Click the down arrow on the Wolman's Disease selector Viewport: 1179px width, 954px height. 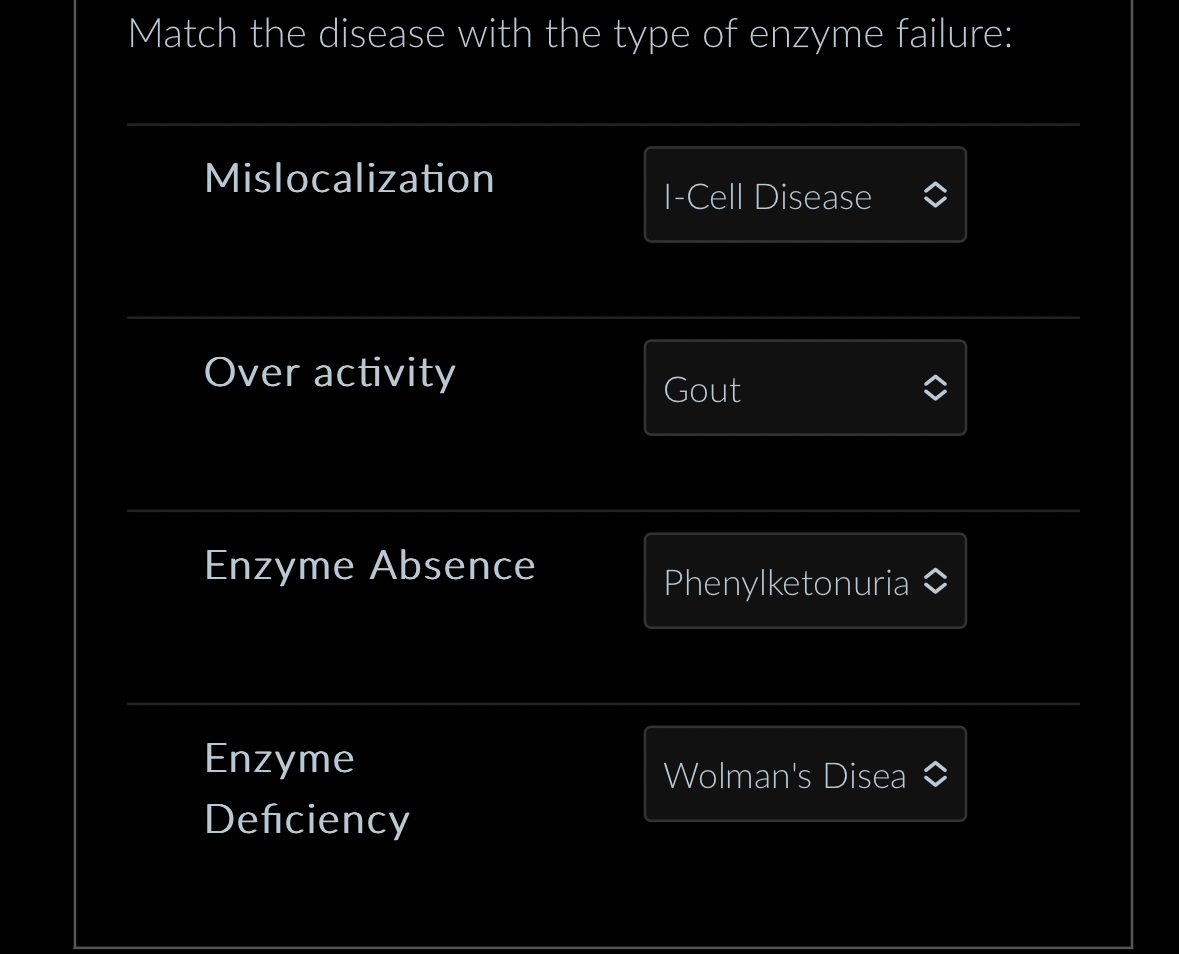point(935,780)
